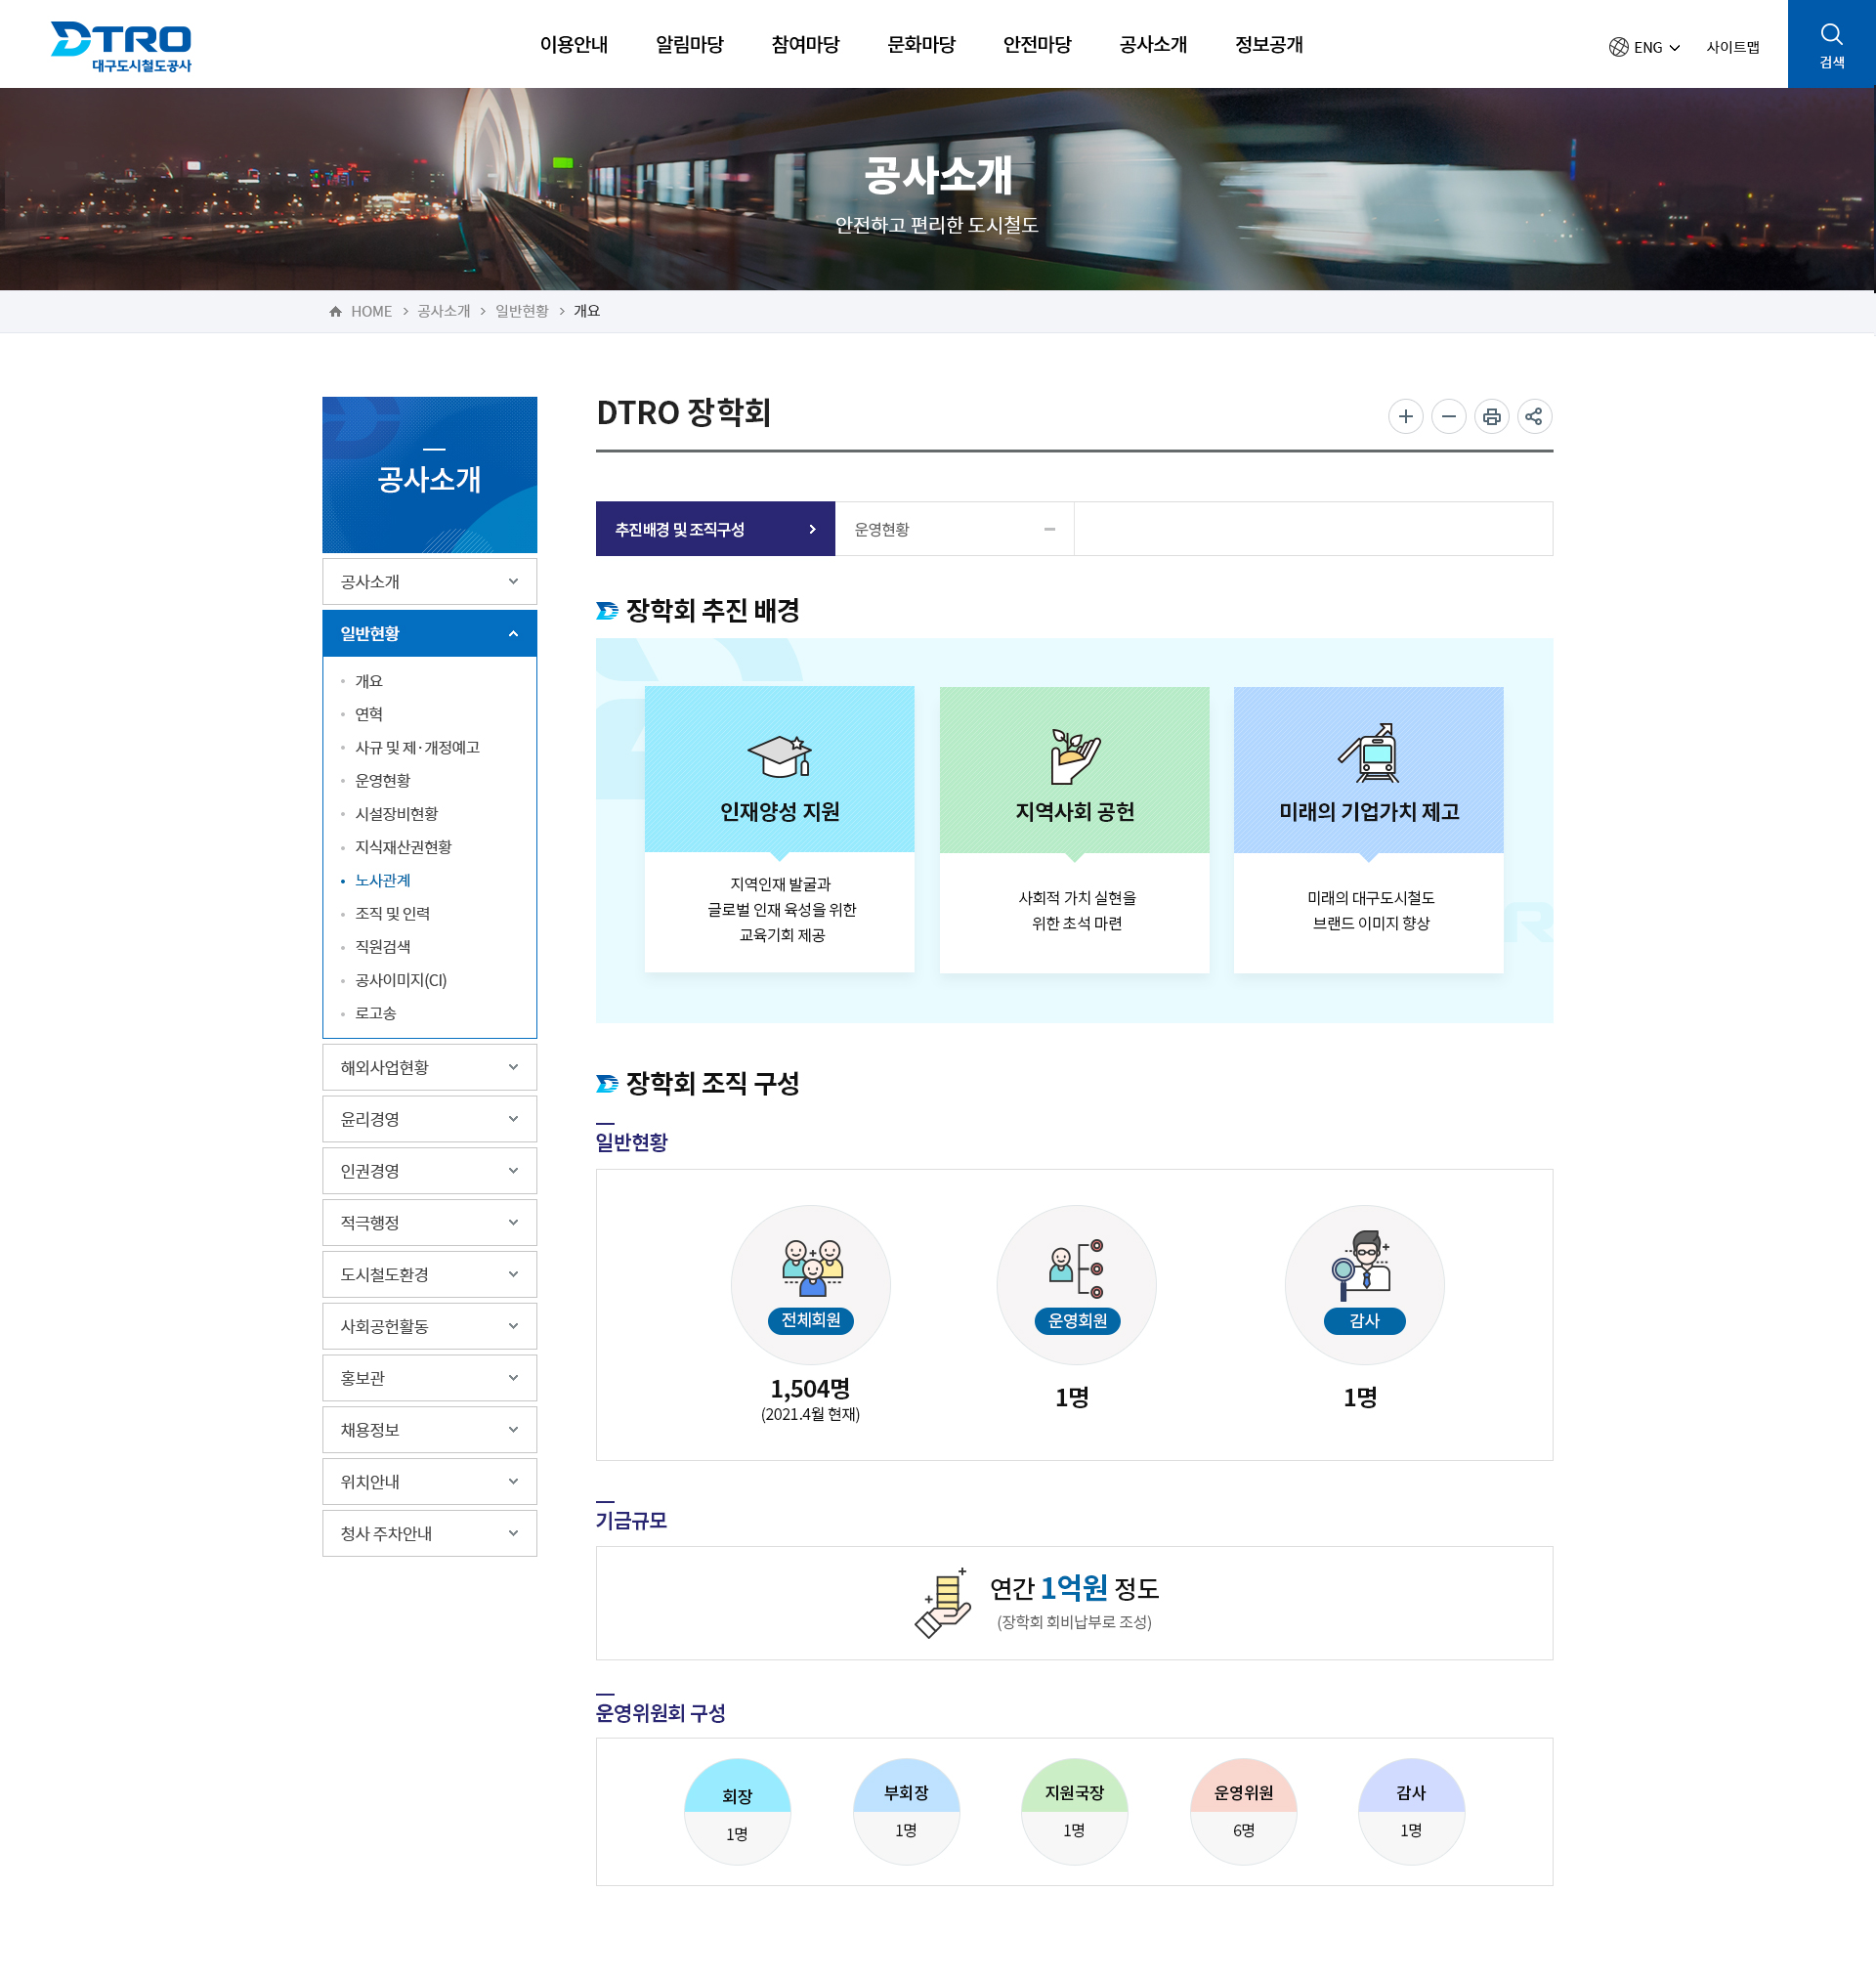Expand the 윤리경영 sidebar menu
Screen dimensions: 1876x1978
pyautogui.click(x=429, y=1119)
